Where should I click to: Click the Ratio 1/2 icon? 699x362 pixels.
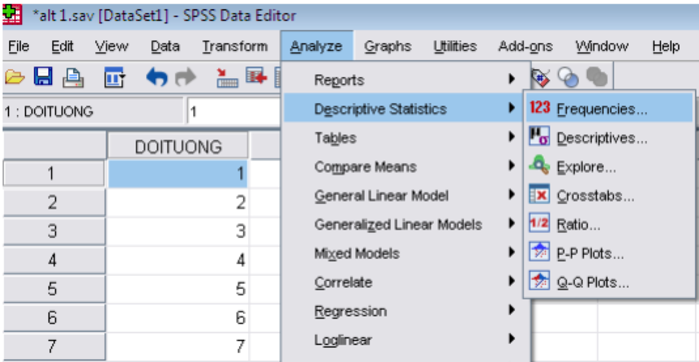(539, 223)
